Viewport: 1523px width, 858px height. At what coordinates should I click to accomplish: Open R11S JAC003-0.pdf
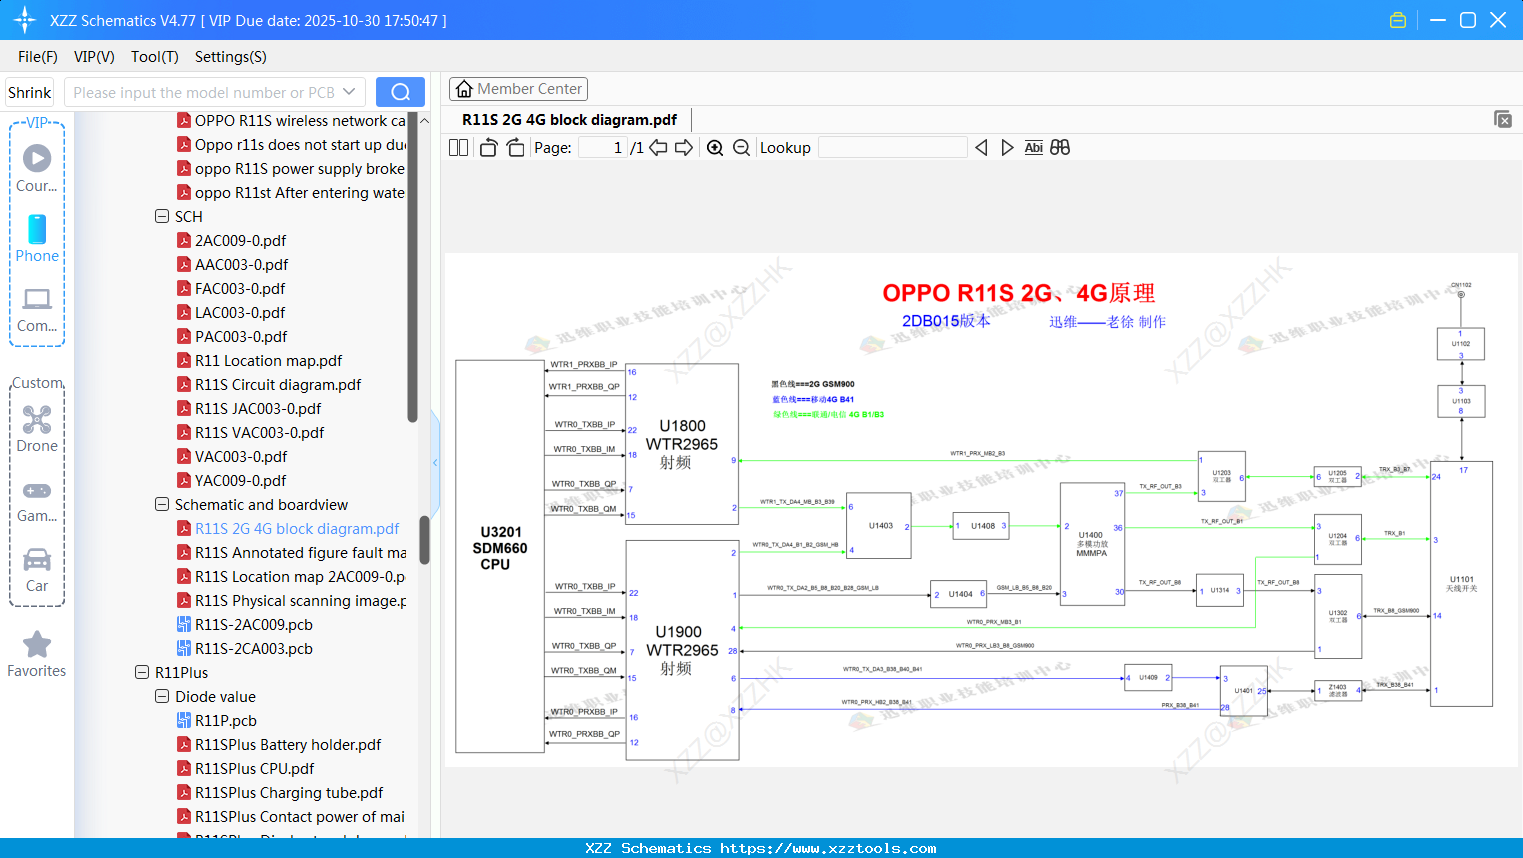tap(258, 409)
